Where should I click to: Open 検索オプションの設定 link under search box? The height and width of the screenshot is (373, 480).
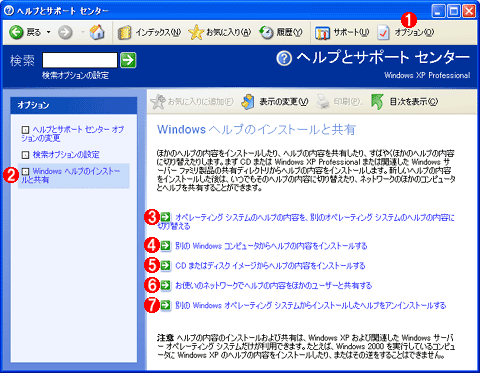(x=75, y=75)
